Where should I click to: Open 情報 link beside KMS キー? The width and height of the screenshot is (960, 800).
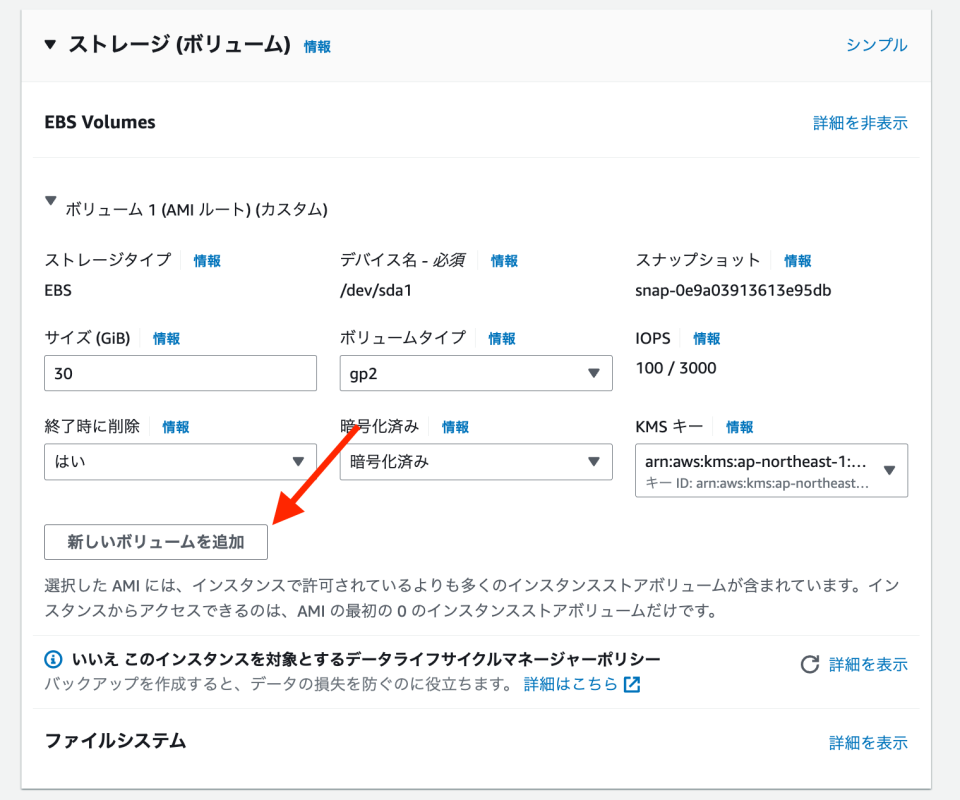[x=739, y=427]
